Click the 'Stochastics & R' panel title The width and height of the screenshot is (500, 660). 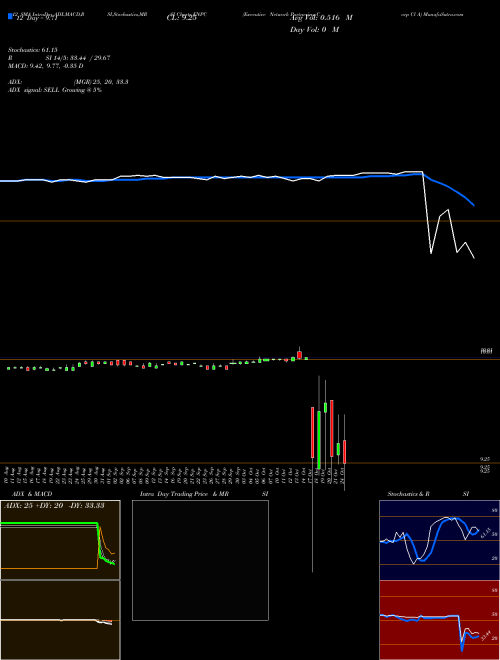click(409, 494)
